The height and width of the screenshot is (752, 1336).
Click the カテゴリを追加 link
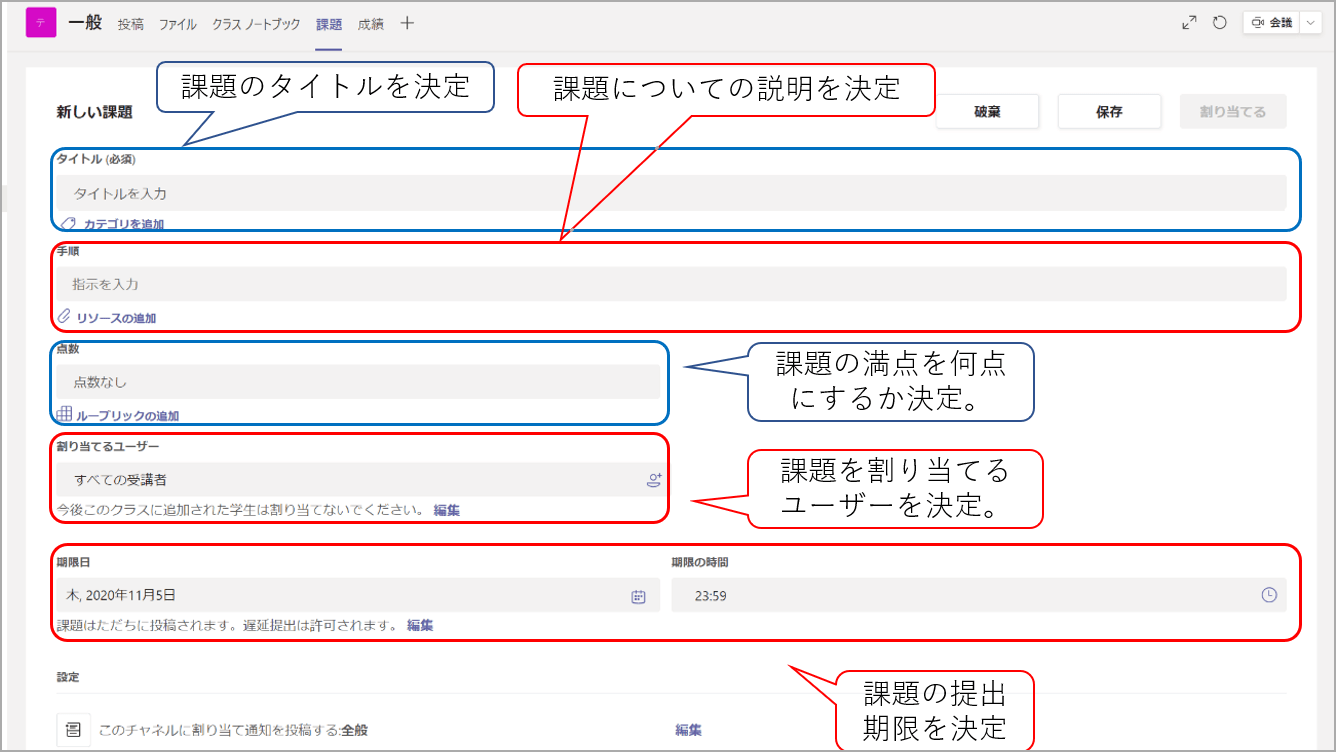pos(123,225)
